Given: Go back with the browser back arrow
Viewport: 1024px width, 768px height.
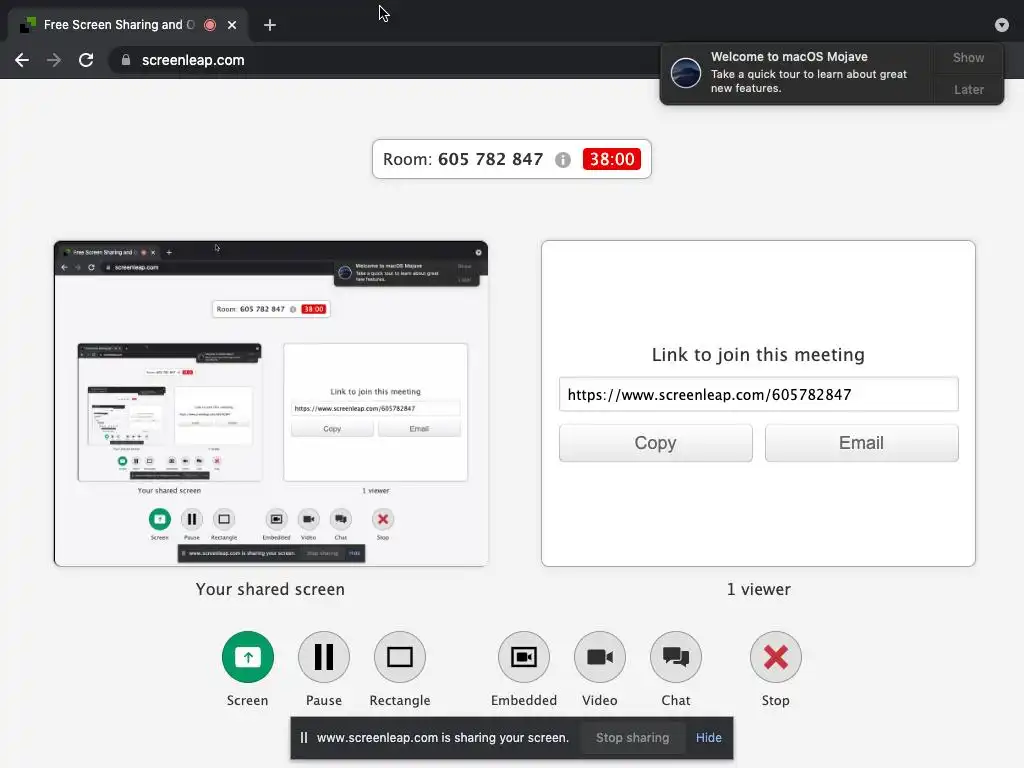Looking at the screenshot, I should [x=22, y=60].
